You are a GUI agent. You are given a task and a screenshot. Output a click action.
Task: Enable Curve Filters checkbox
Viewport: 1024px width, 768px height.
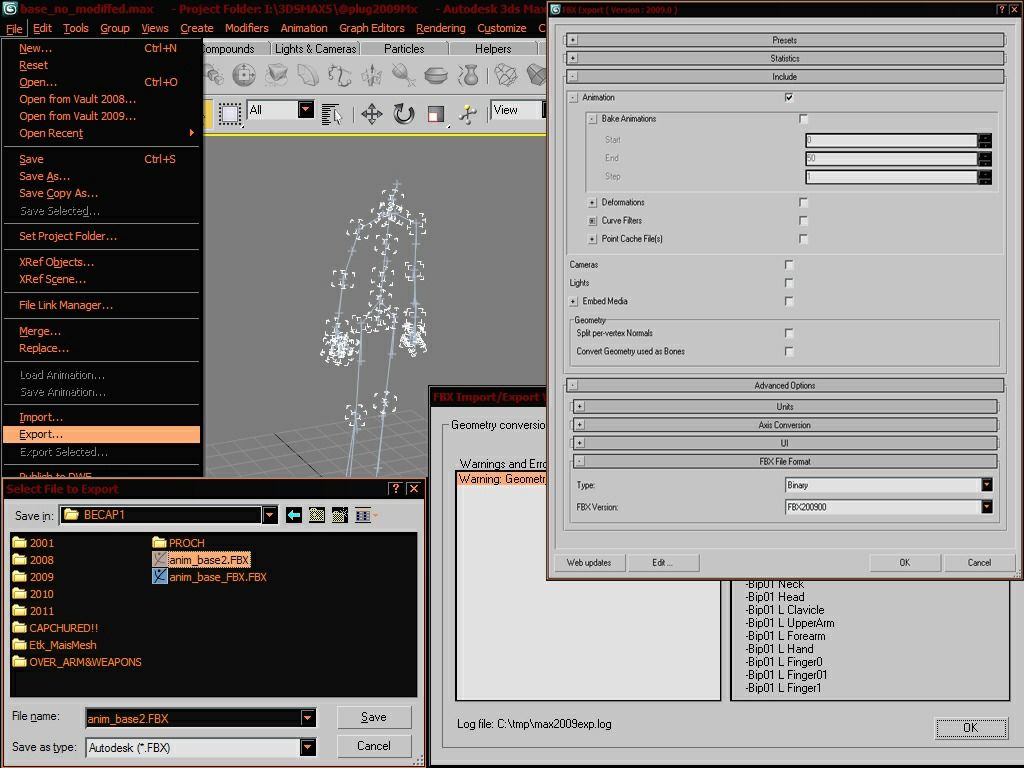(x=803, y=221)
